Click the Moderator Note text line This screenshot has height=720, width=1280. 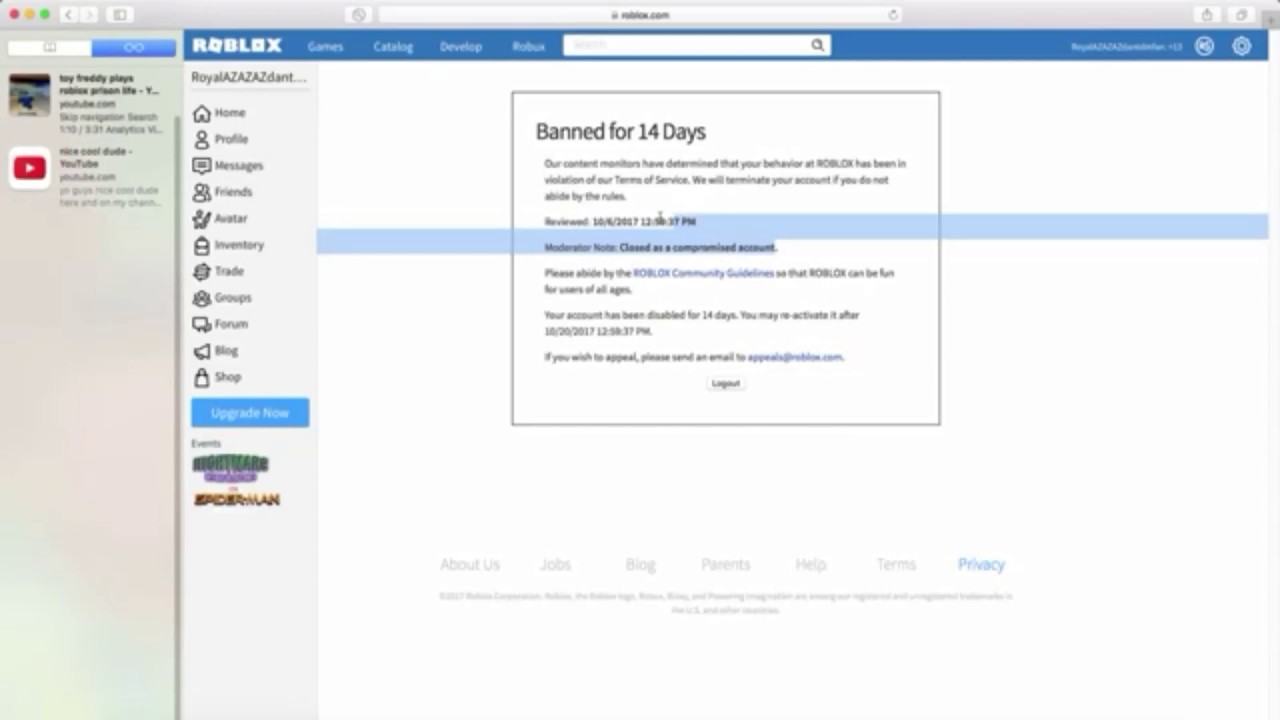tap(660, 247)
